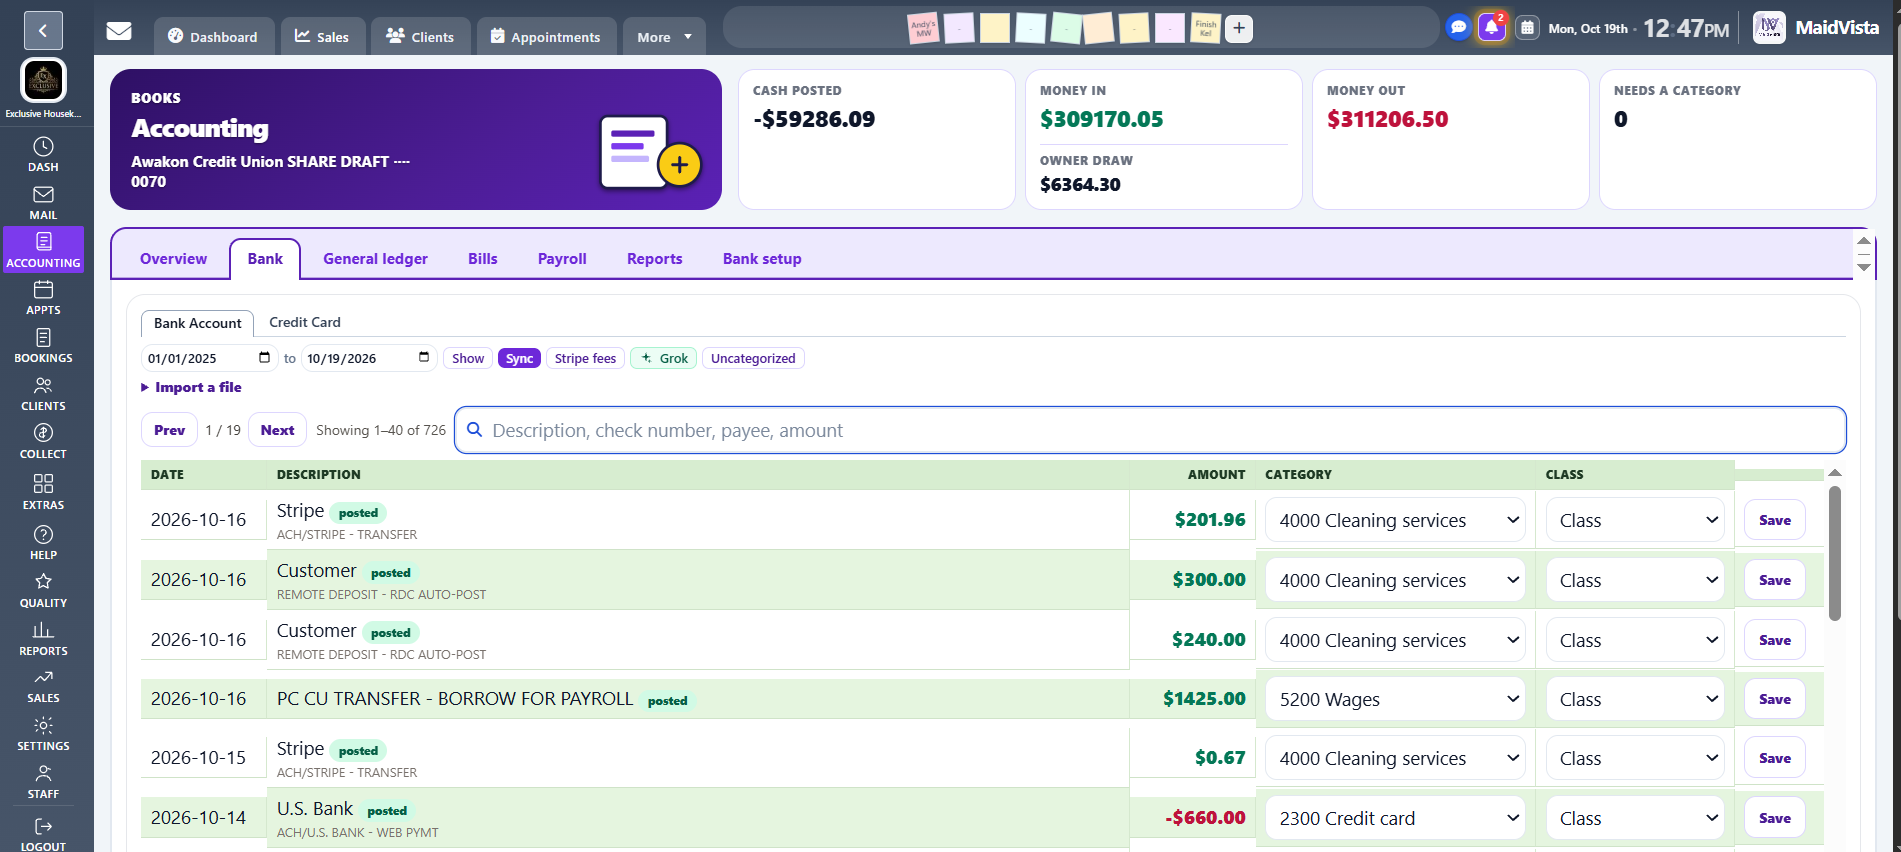Viewport: 1901px width, 852px height.
Task: Go to Next page of transactions
Action: [x=277, y=430]
